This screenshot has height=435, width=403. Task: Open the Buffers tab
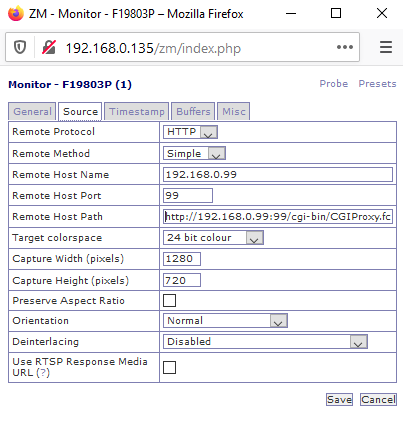pos(193,111)
